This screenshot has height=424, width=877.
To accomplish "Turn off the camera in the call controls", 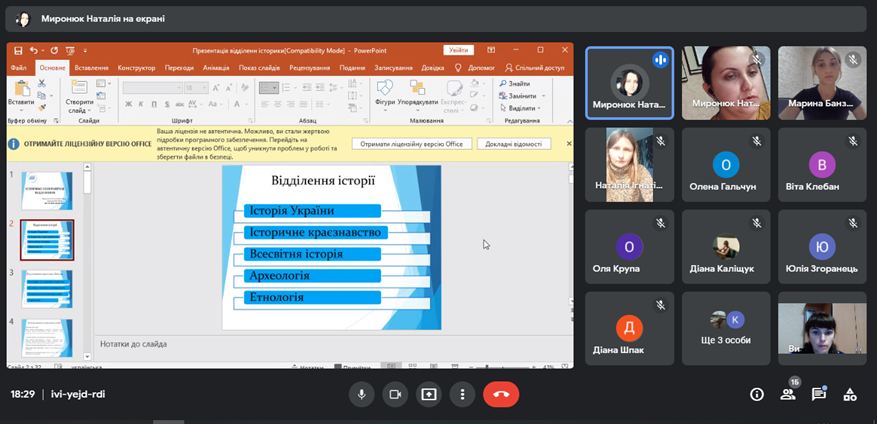I will click(395, 394).
